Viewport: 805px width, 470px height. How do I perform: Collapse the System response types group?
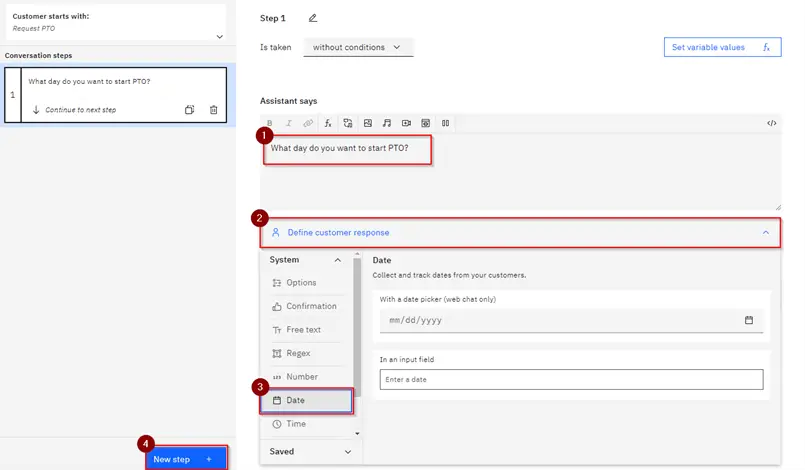point(337,260)
